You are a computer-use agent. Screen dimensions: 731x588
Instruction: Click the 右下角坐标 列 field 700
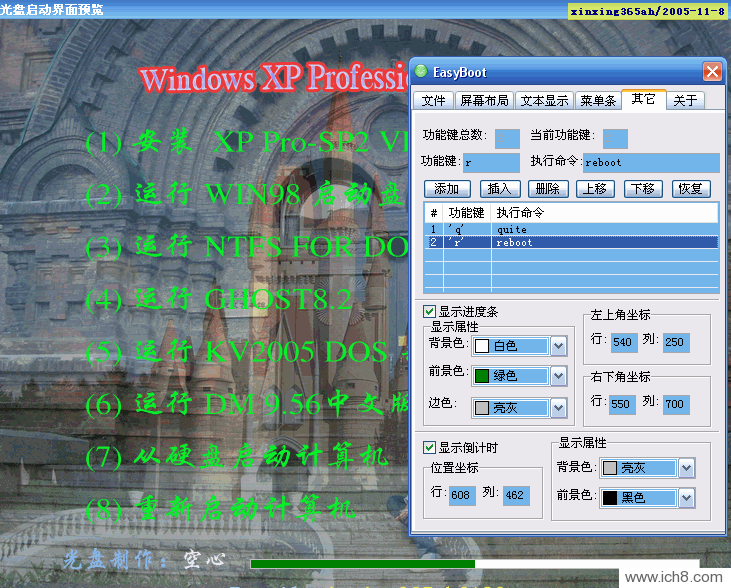click(676, 404)
